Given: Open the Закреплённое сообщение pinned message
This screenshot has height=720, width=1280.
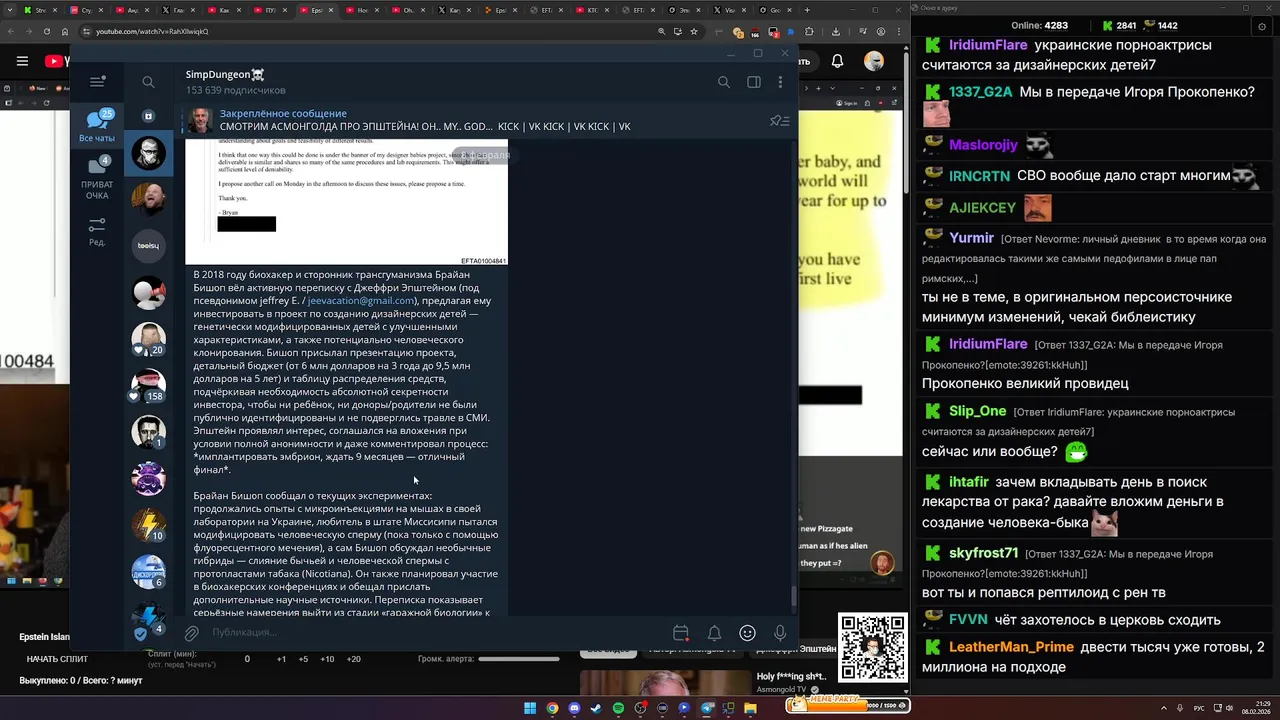Looking at the screenshot, I should [x=425, y=120].
